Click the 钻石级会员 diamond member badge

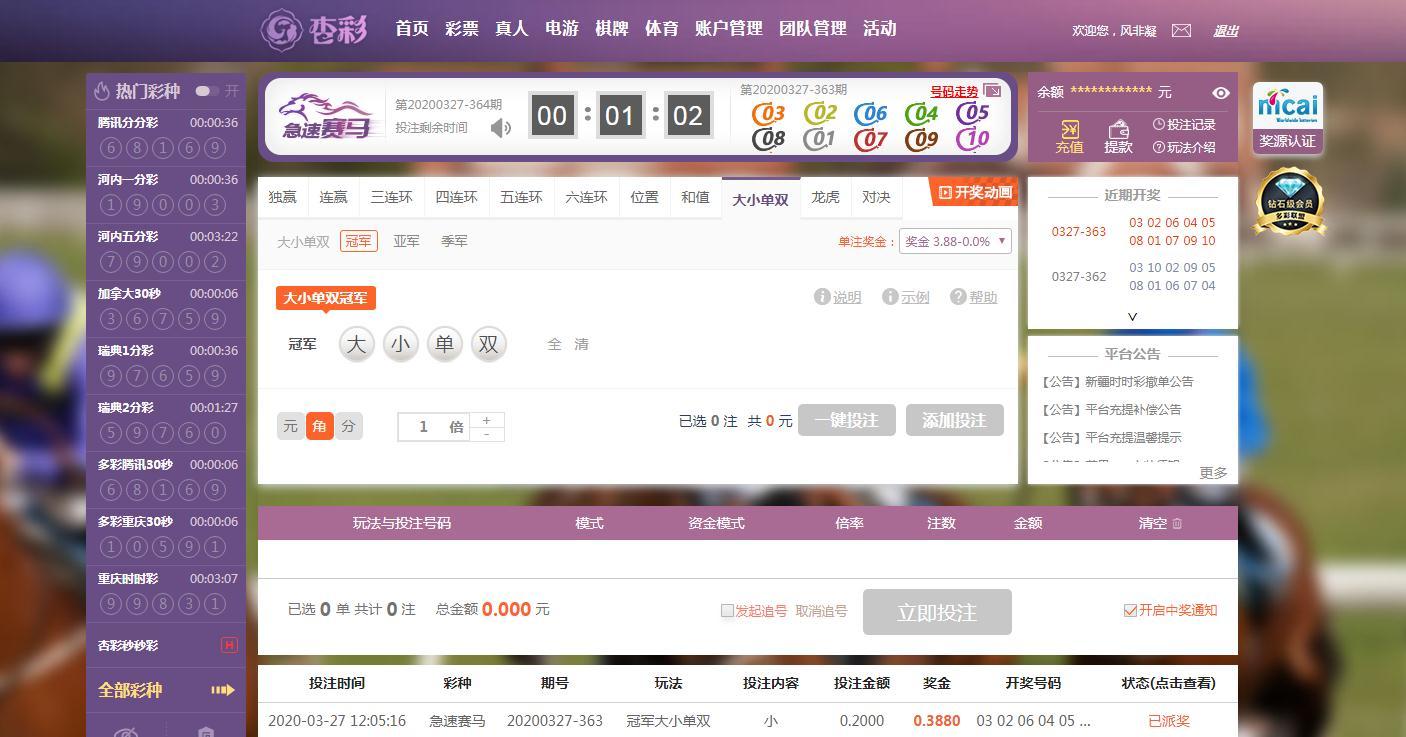(x=1290, y=202)
